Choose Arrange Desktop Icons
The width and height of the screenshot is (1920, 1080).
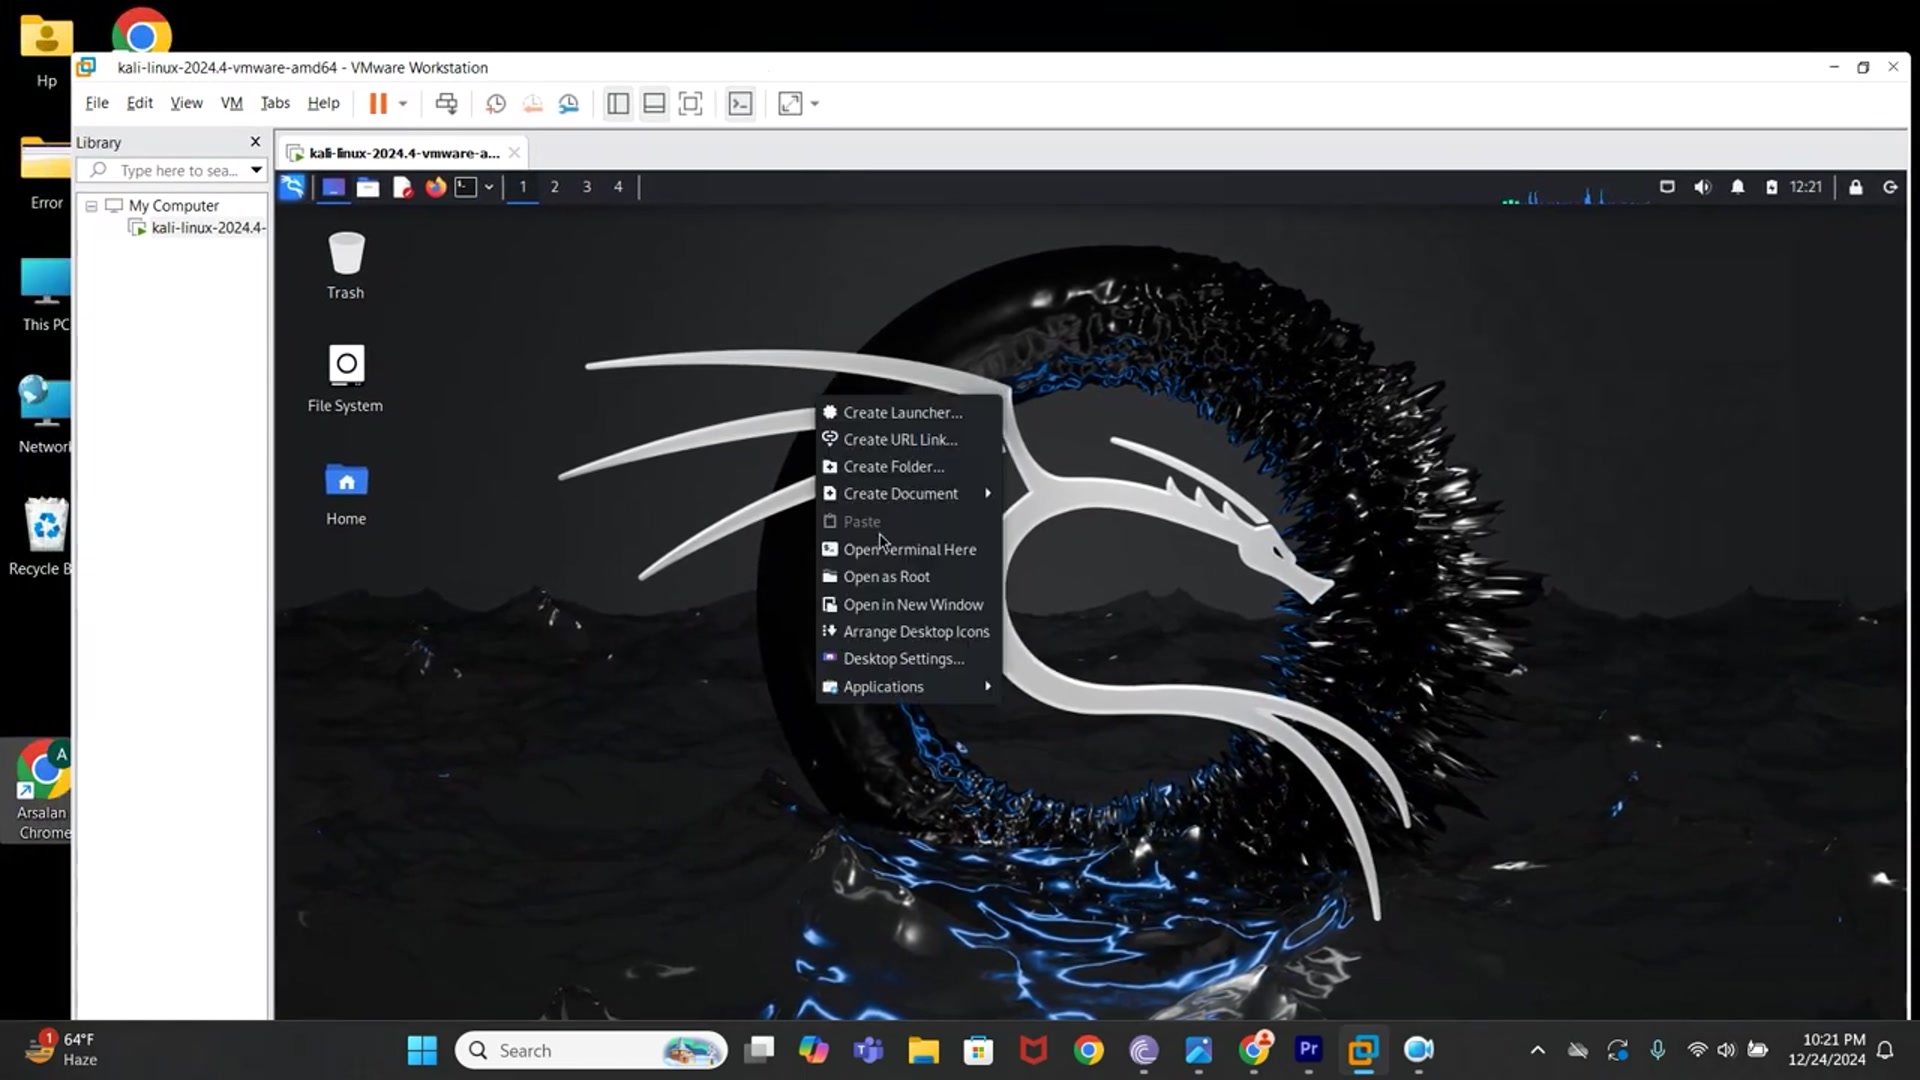(909, 632)
